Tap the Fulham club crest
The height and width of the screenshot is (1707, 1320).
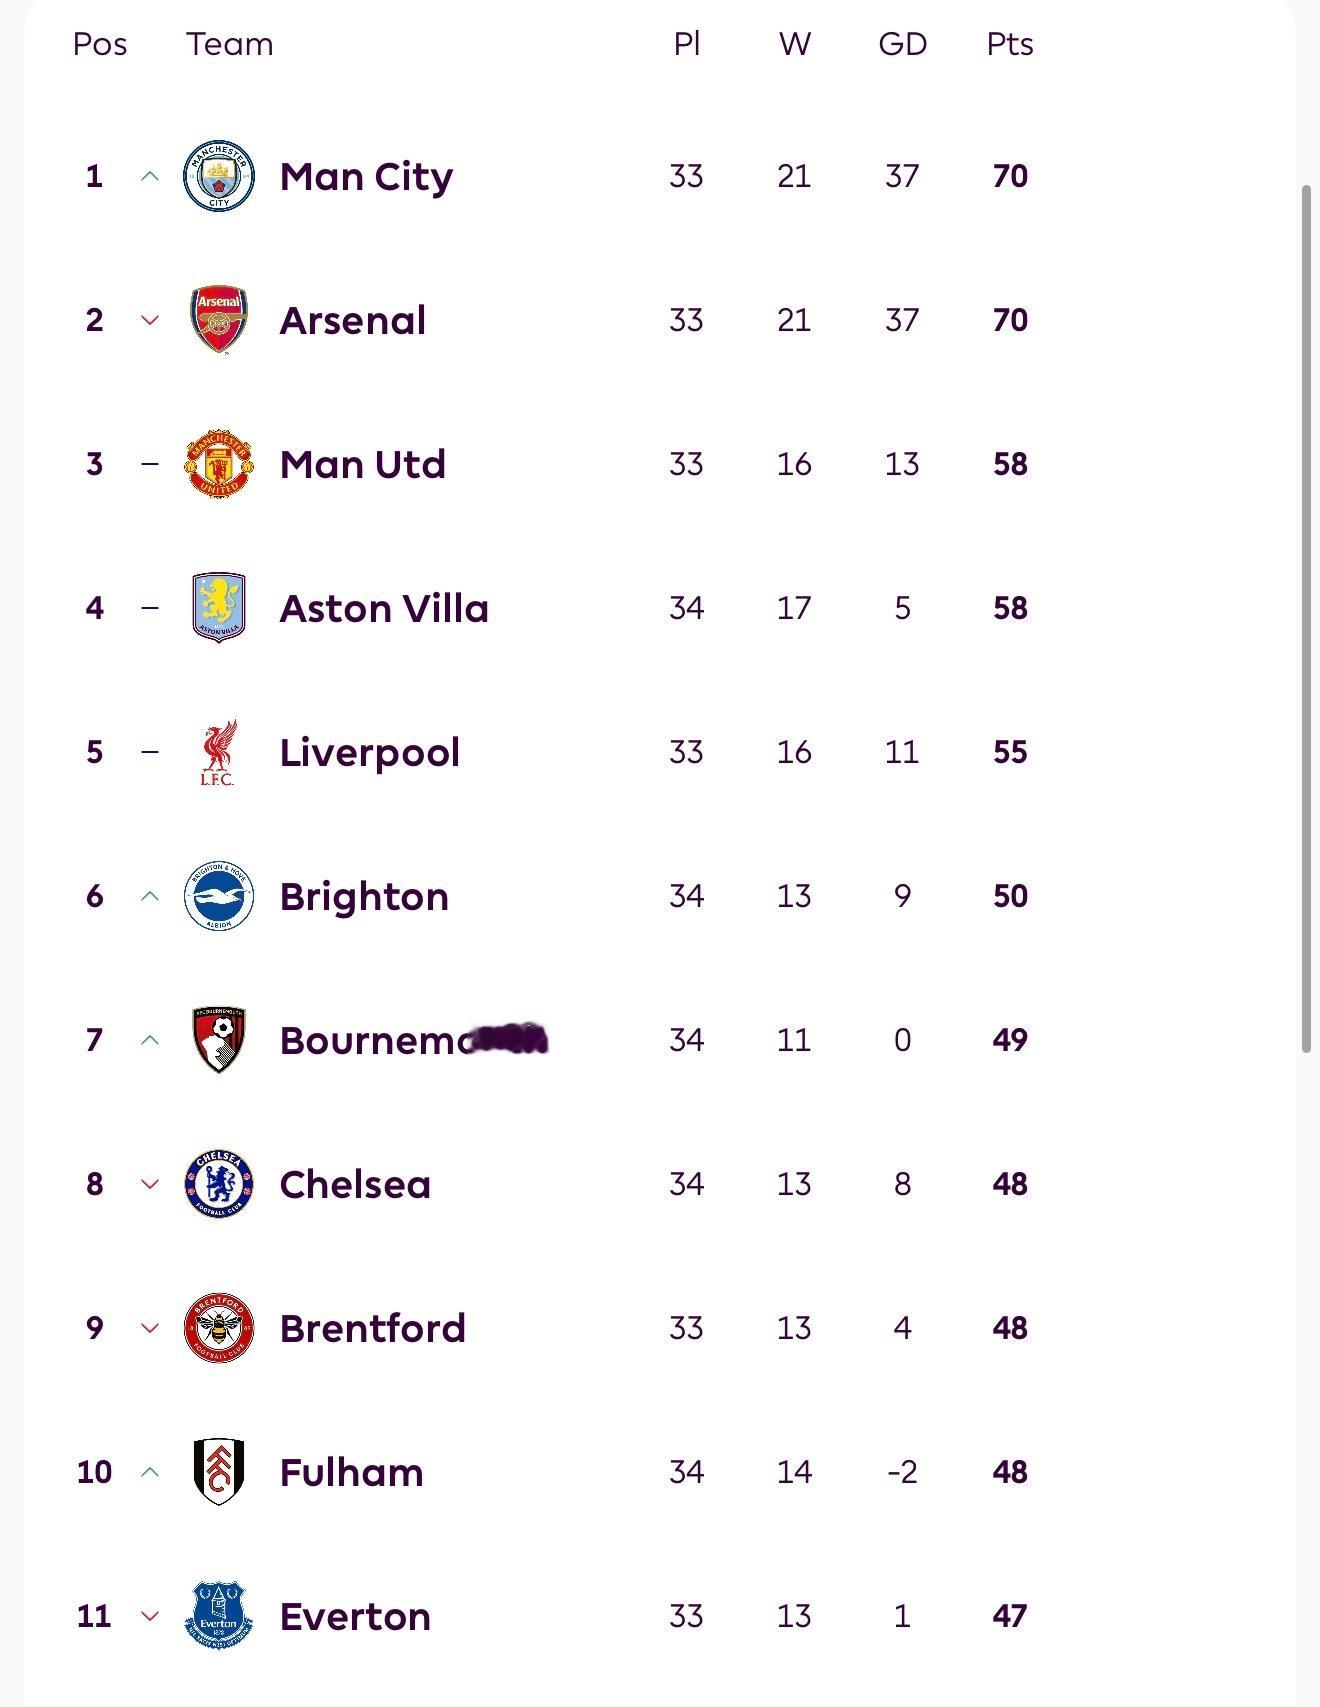click(219, 1472)
